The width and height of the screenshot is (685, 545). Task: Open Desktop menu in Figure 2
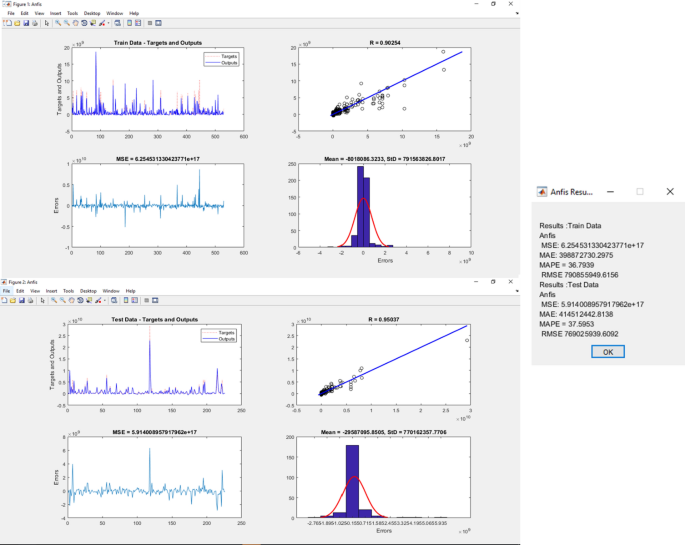tap(88, 291)
